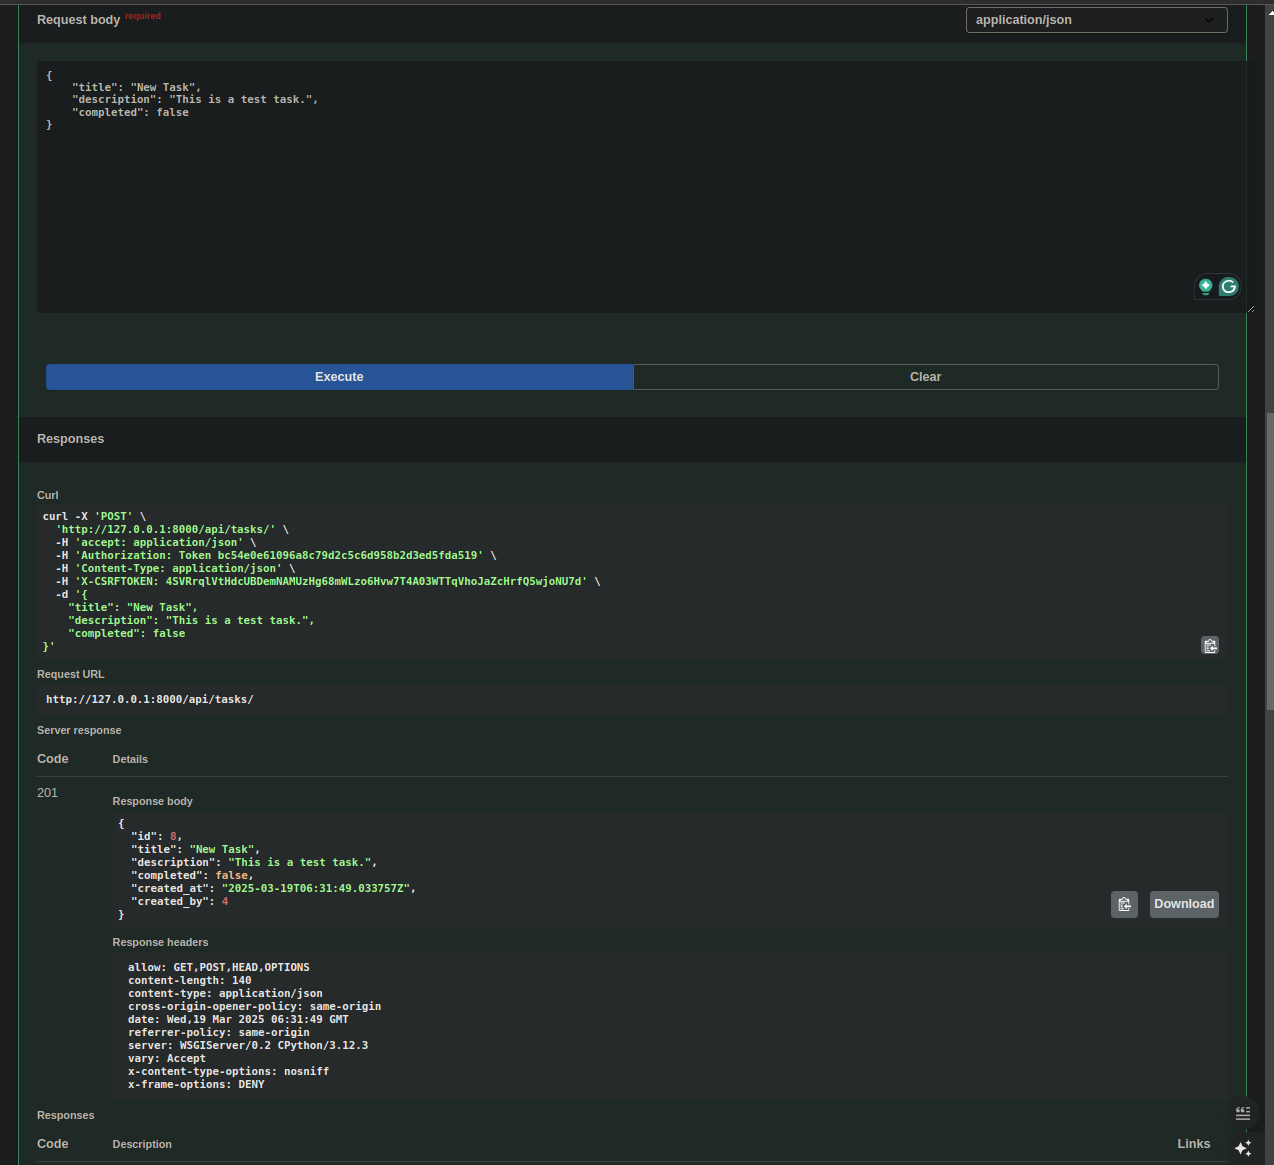This screenshot has width=1274, height=1165.
Task: Click the Grammarly icon in request body
Action: point(1229,287)
